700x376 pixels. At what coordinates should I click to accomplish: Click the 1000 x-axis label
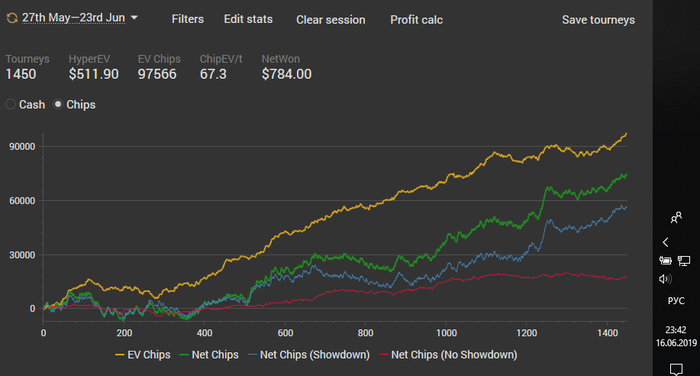pos(446,333)
